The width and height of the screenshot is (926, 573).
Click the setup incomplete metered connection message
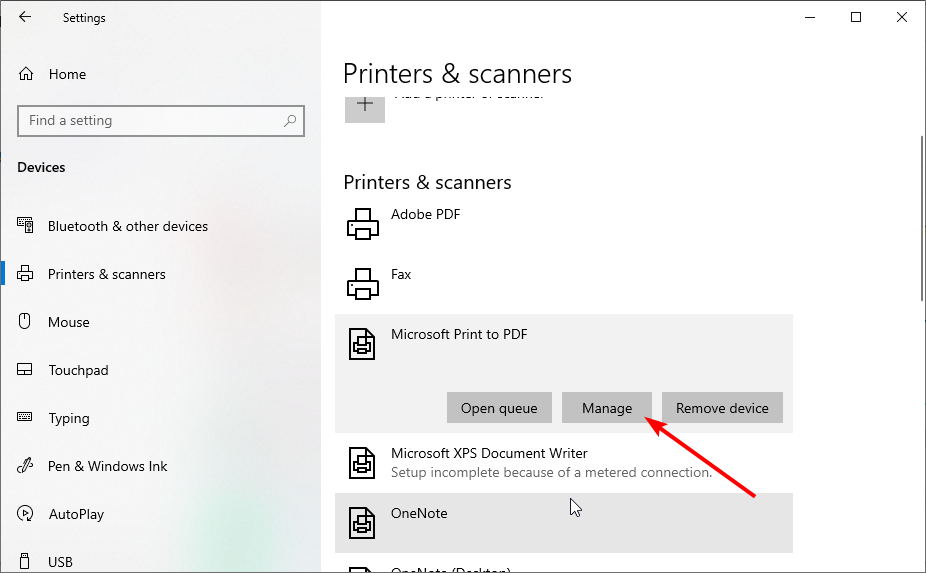tap(552, 473)
